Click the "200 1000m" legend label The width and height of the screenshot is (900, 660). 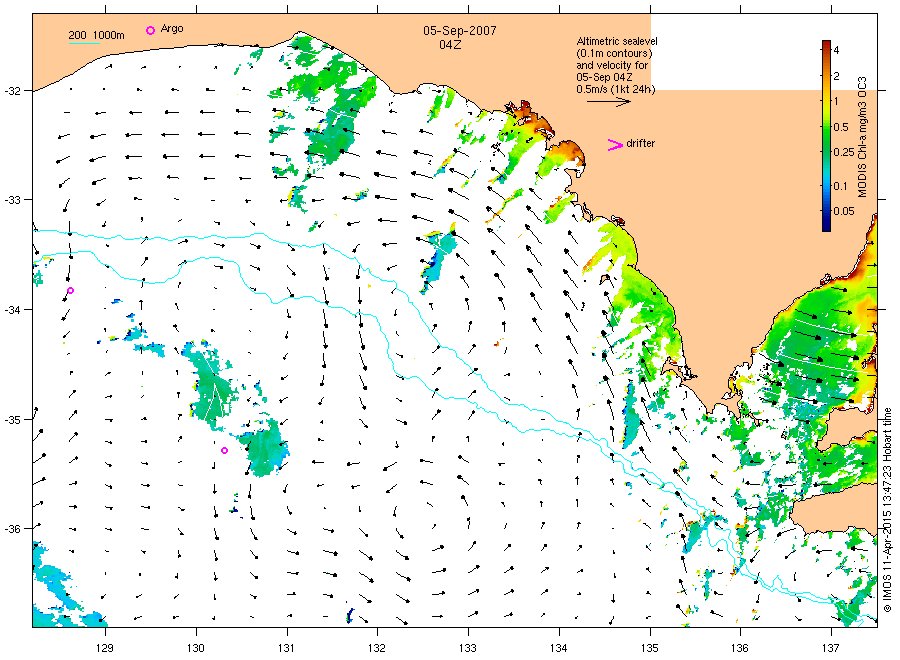click(96, 35)
